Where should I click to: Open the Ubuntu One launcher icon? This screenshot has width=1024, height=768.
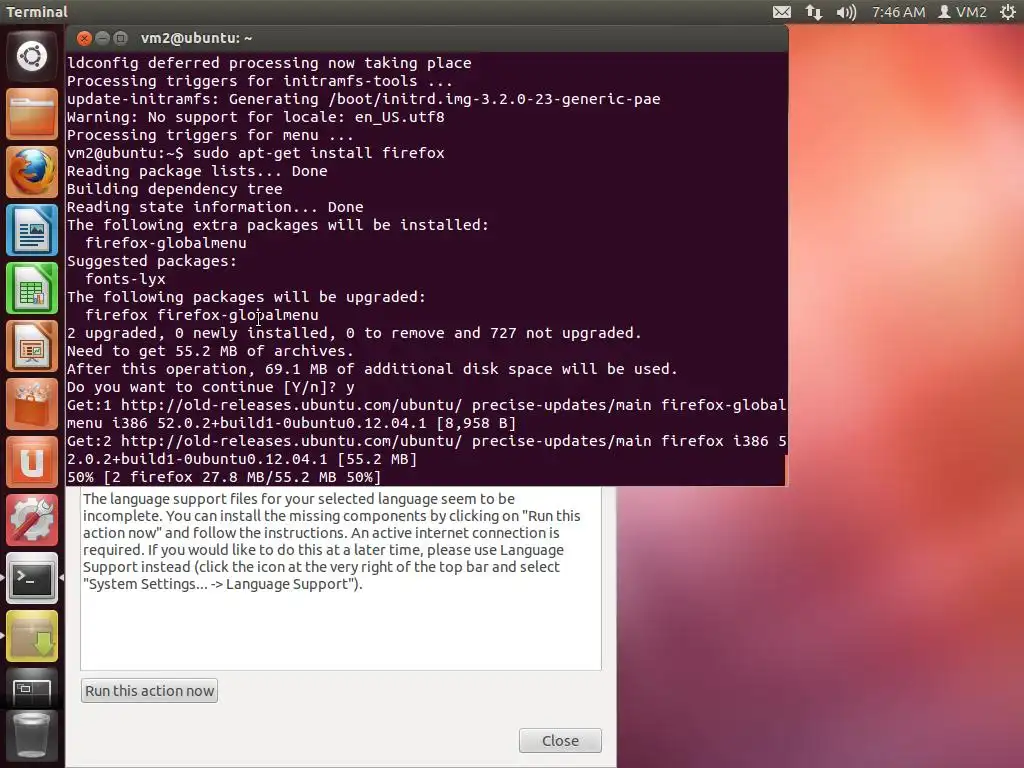(32, 462)
